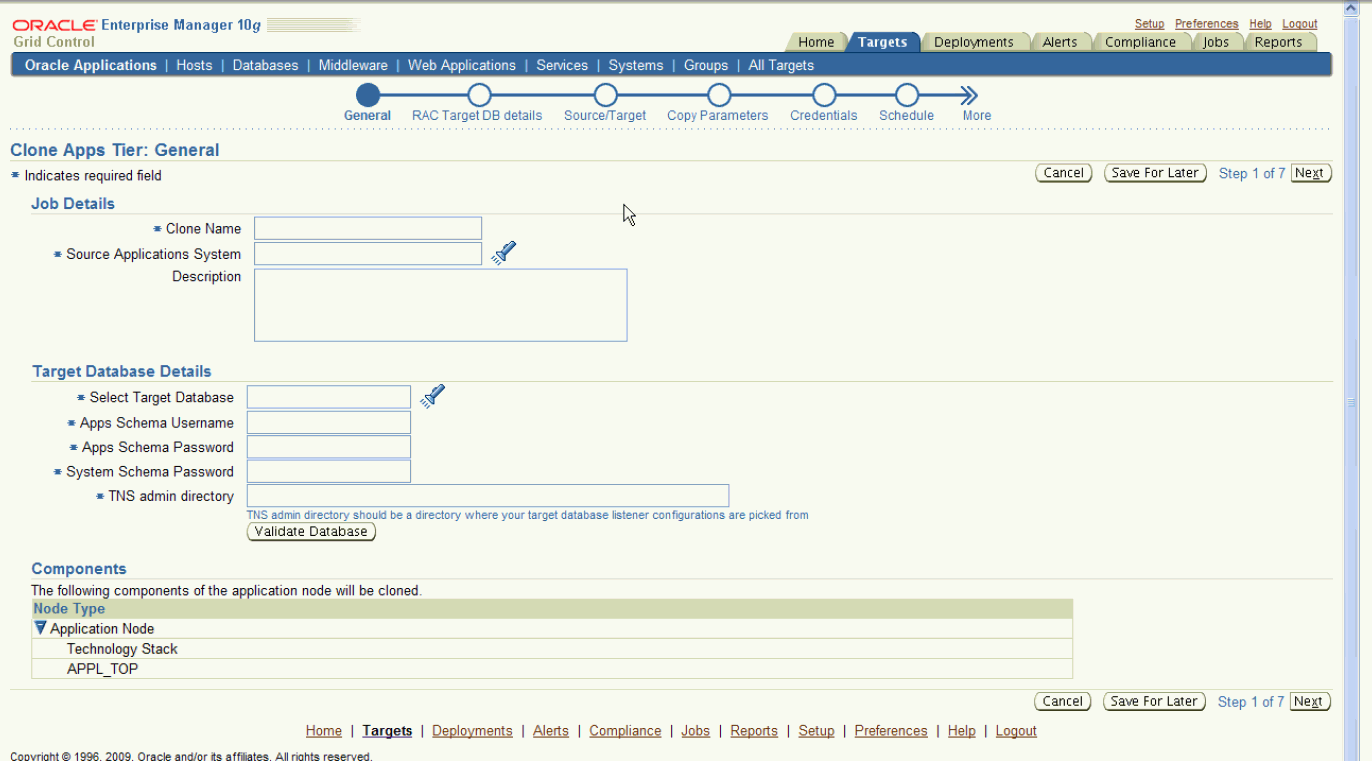Open the Preferences link at top right
The image size is (1372, 761).
[1206, 24]
